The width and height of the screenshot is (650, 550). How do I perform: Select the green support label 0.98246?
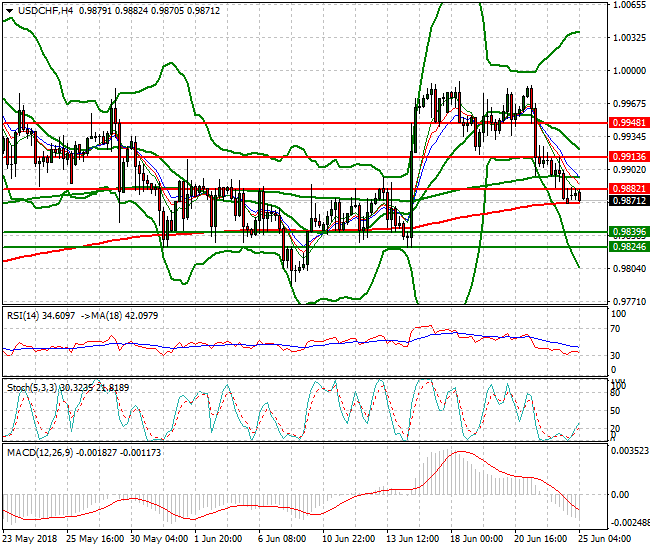coord(629,247)
